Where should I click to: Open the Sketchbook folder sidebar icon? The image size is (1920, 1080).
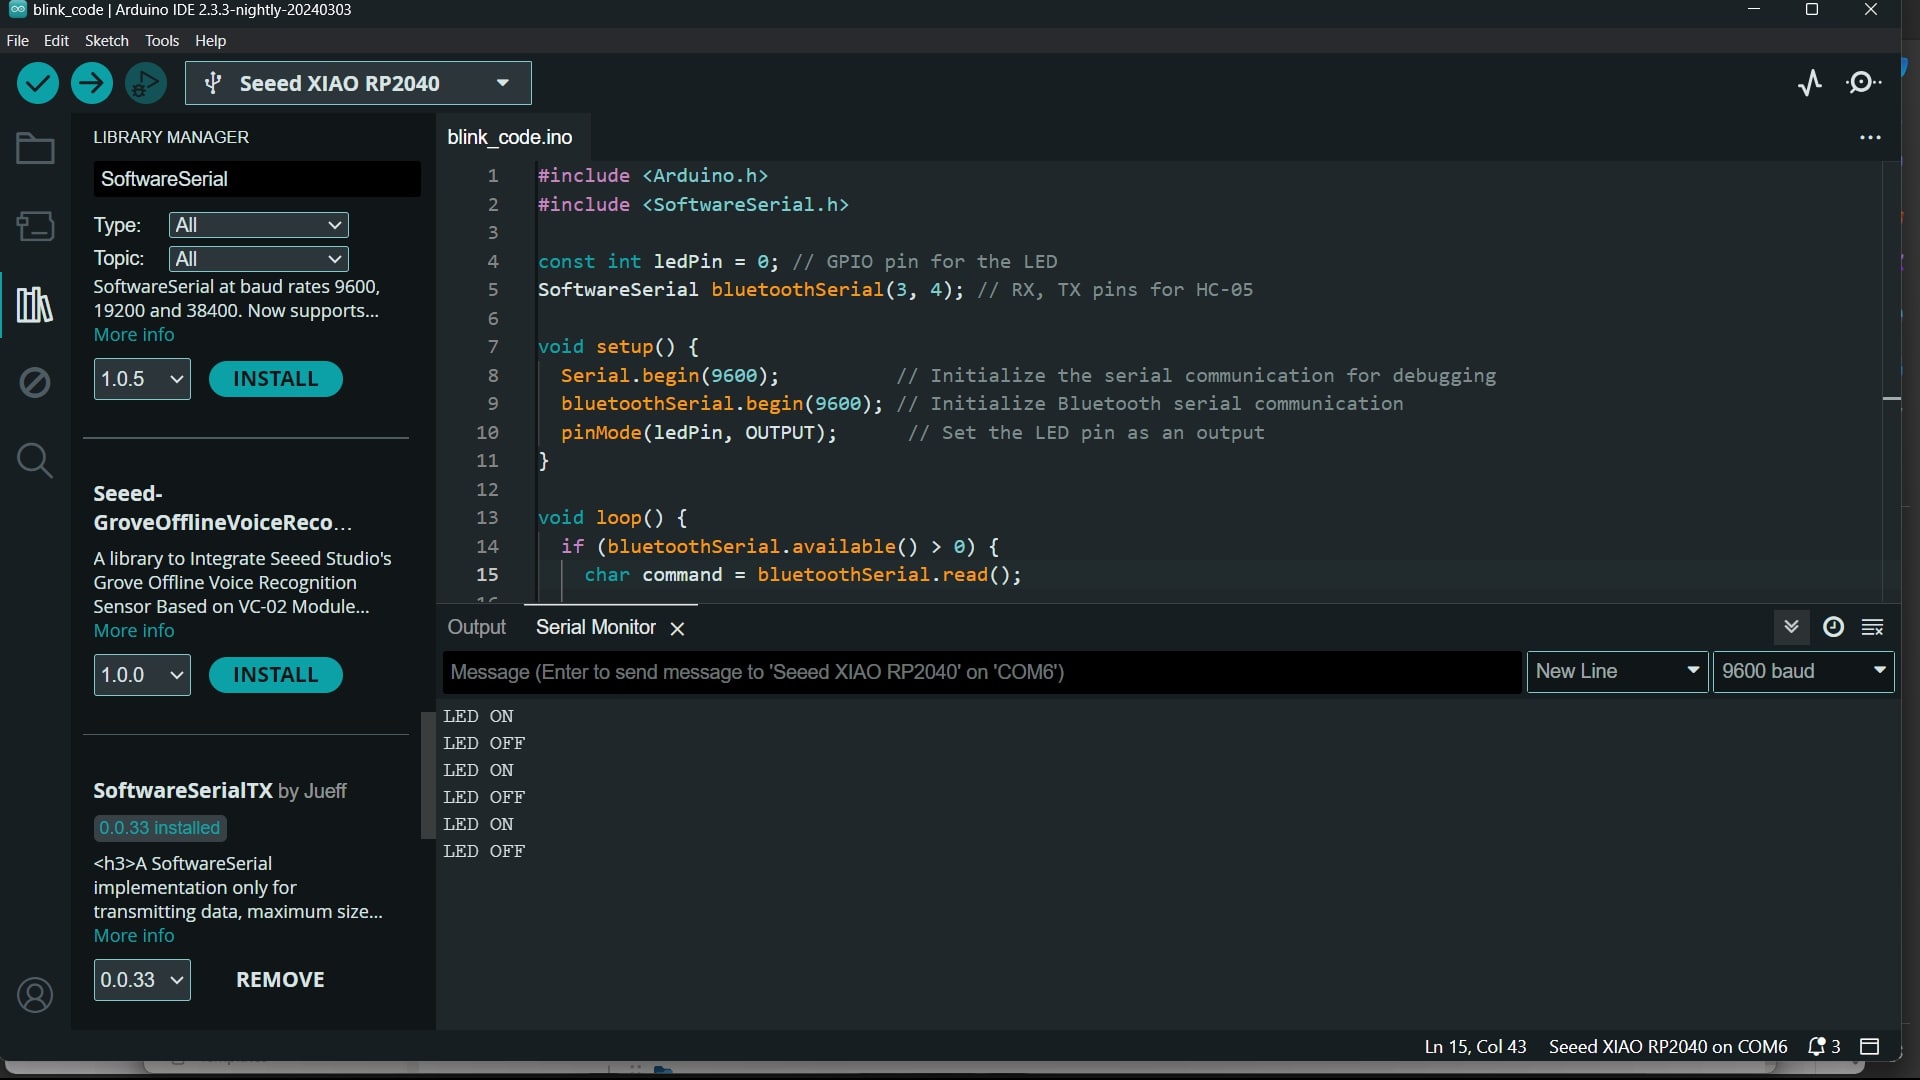click(35, 149)
